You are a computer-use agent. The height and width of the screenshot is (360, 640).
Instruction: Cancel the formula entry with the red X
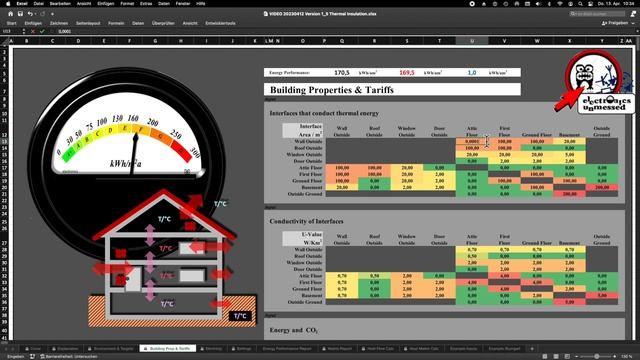(33, 31)
